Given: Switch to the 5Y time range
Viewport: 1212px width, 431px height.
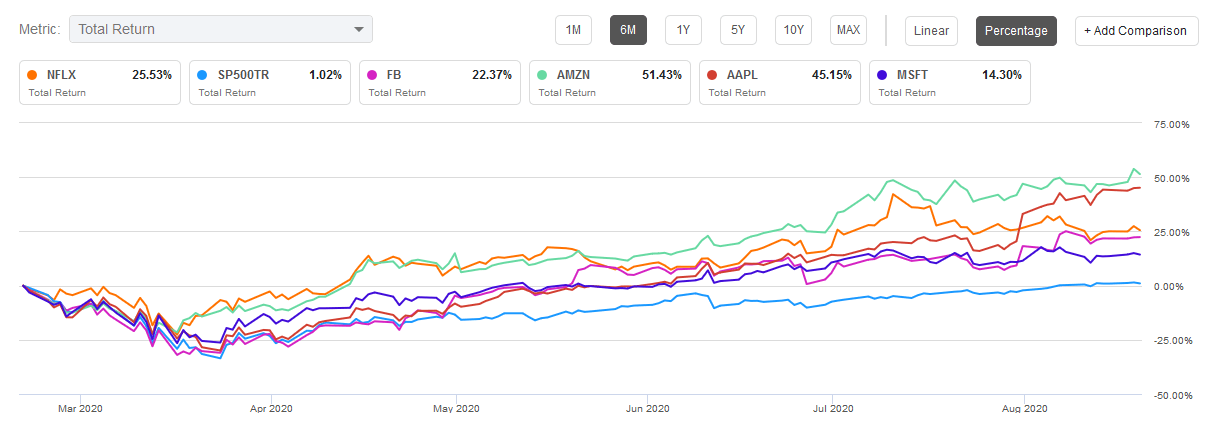Looking at the screenshot, I should pyautogui.click(x=738, y=30).
